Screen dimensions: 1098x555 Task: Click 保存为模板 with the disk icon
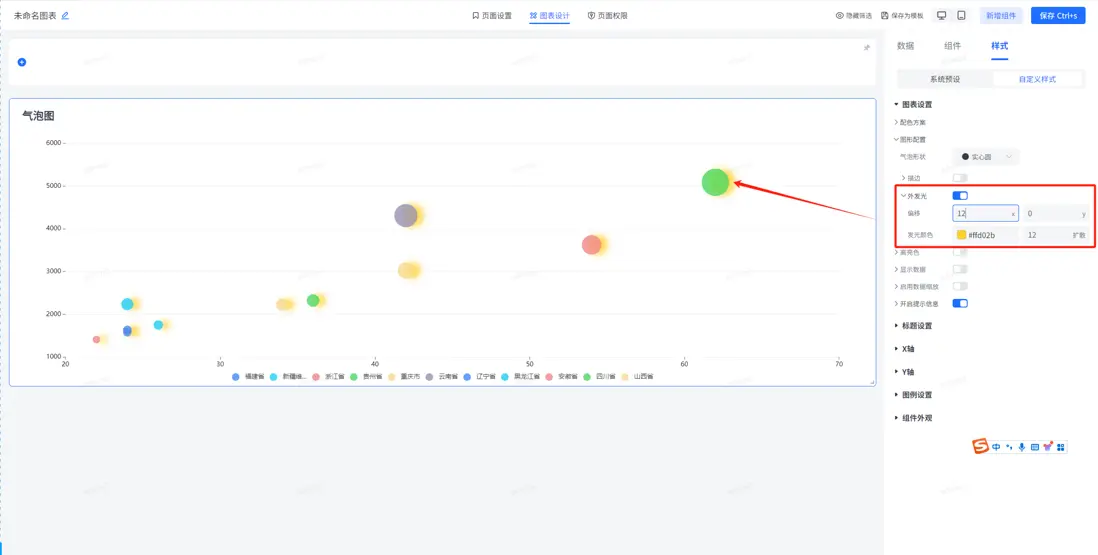pyautogui.click(x=902, y=15)
